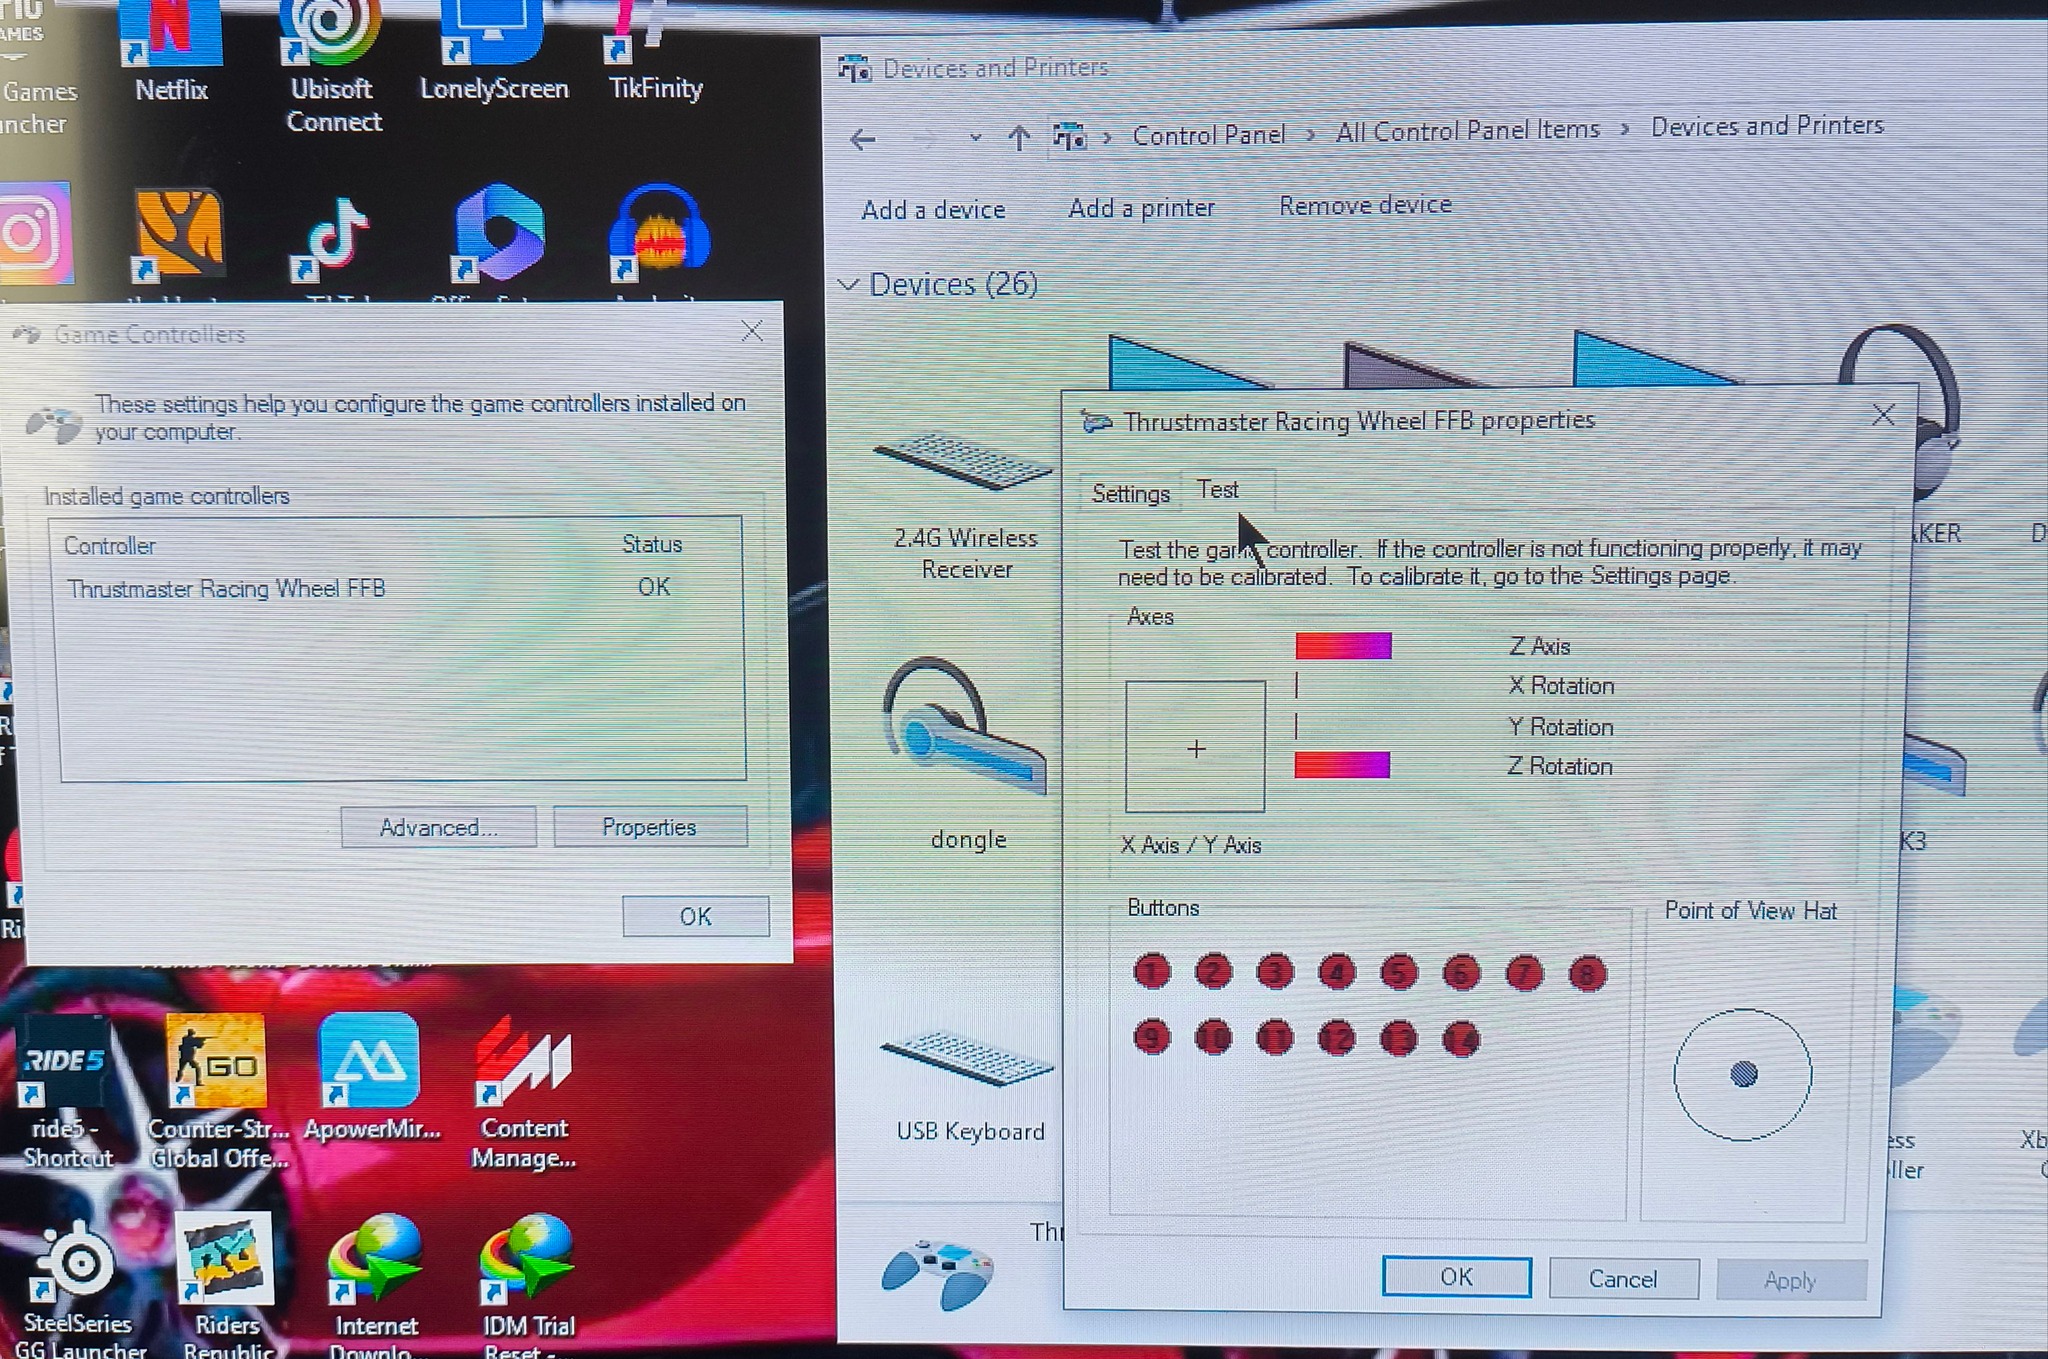Confirm OK in the Game Controllers dialog
Viewport: 2048px width, 1359px height.
695,916
